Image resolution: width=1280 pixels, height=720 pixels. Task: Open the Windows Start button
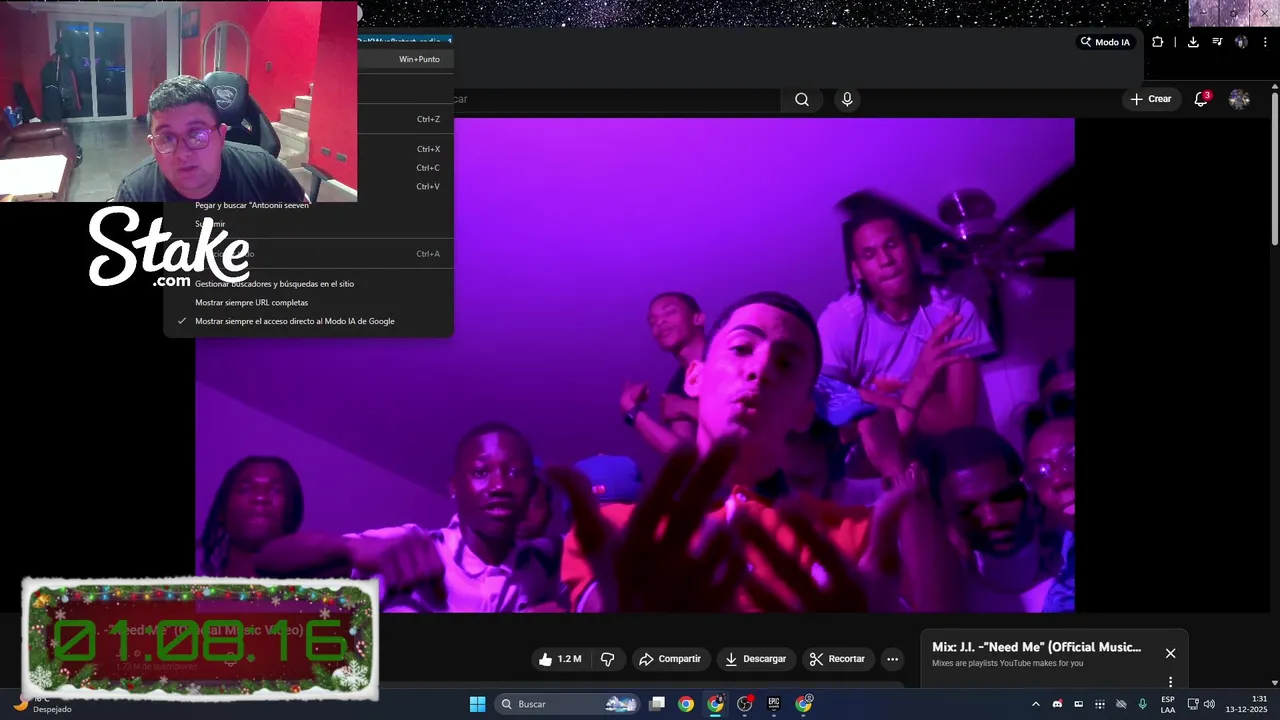[477, 704]
